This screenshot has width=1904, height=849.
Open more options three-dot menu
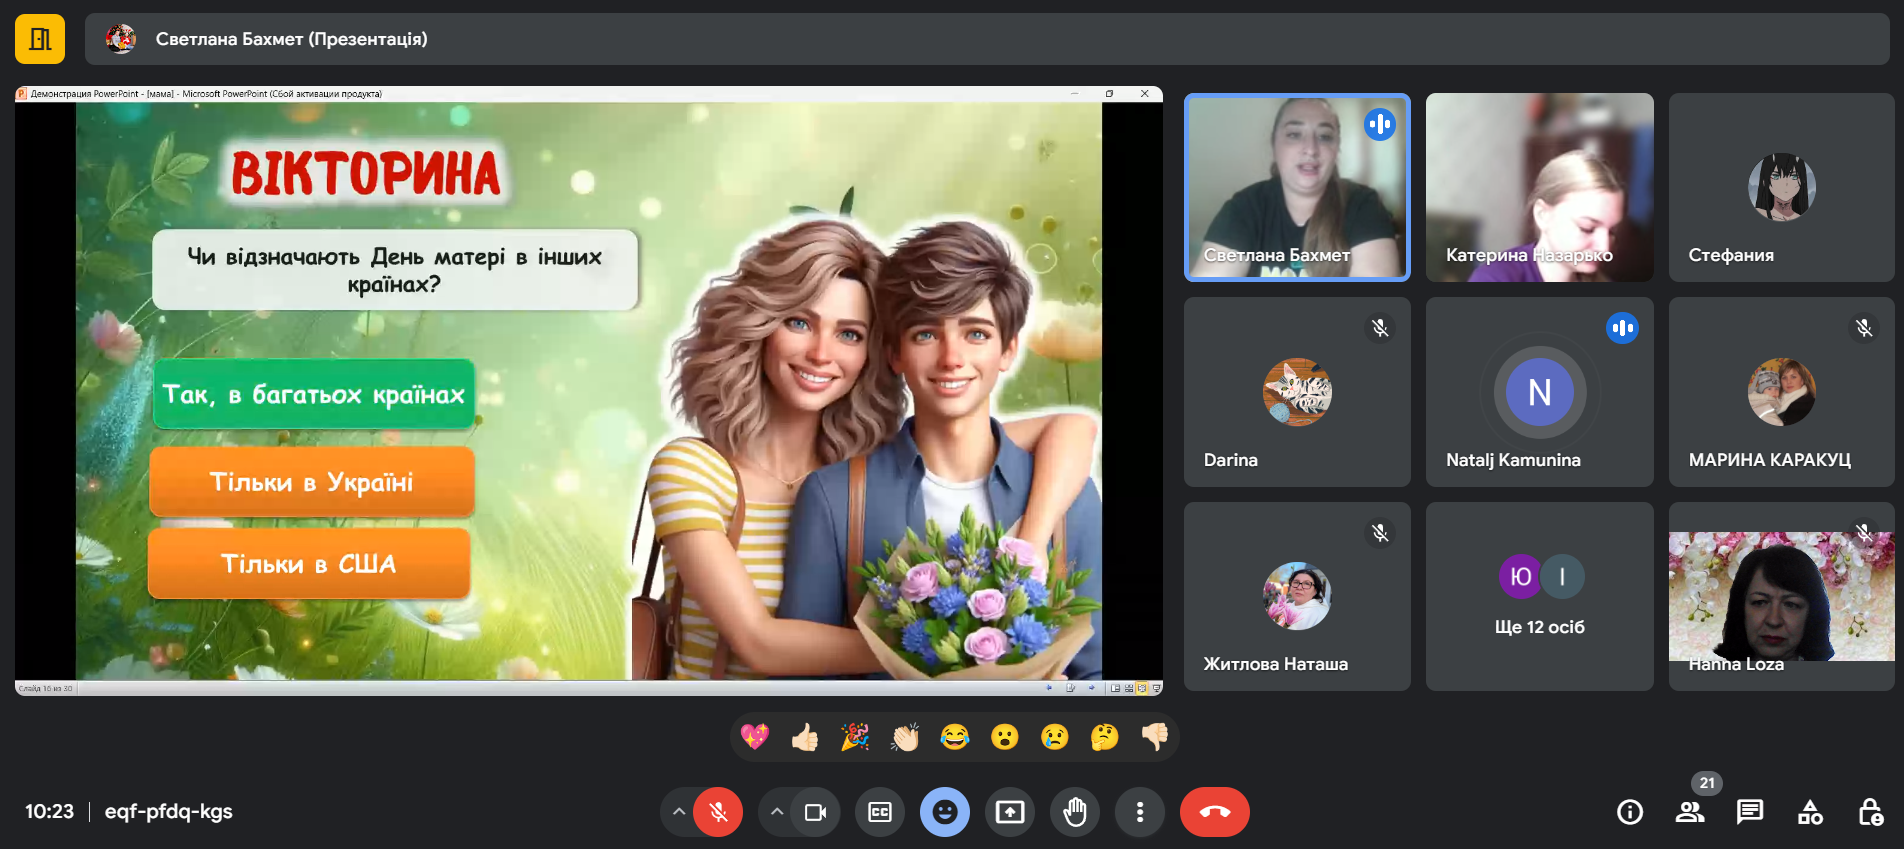(1140, 812)
